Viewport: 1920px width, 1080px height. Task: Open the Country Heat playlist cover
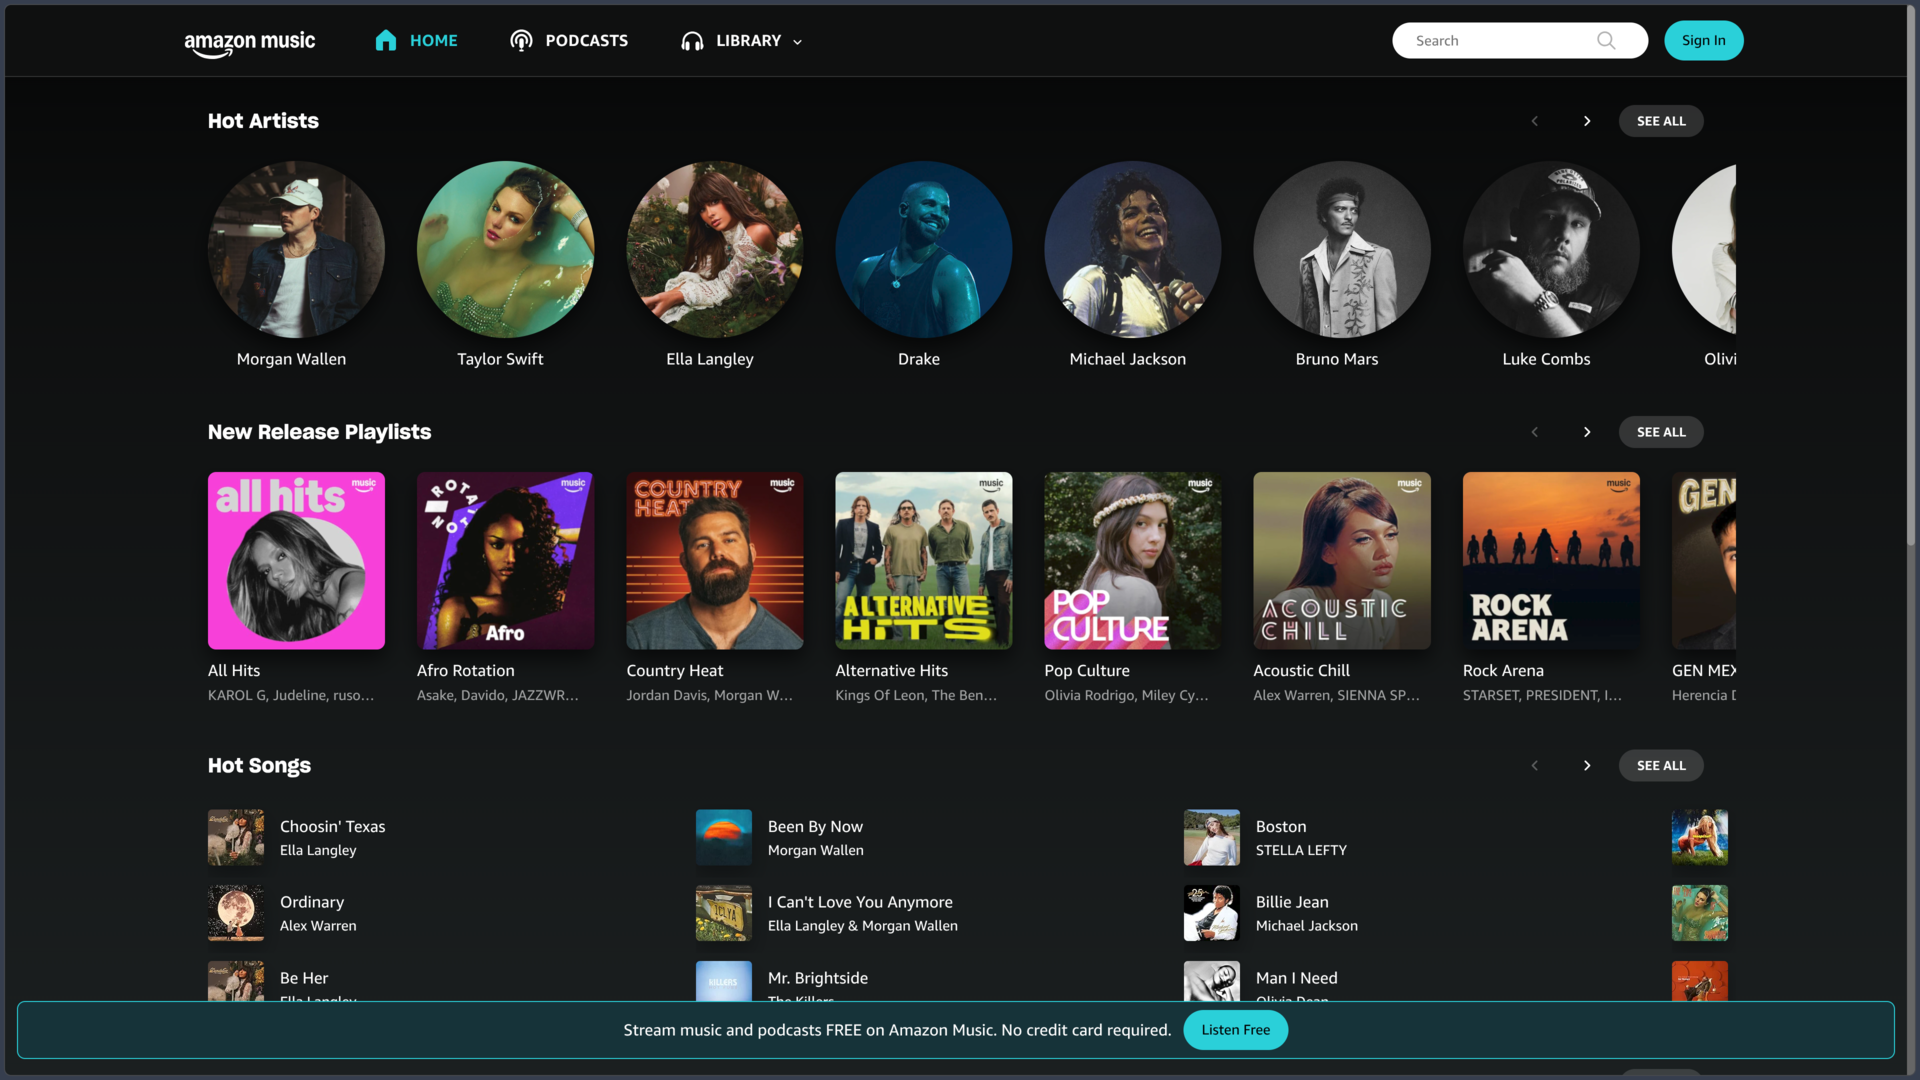point(714,560)
